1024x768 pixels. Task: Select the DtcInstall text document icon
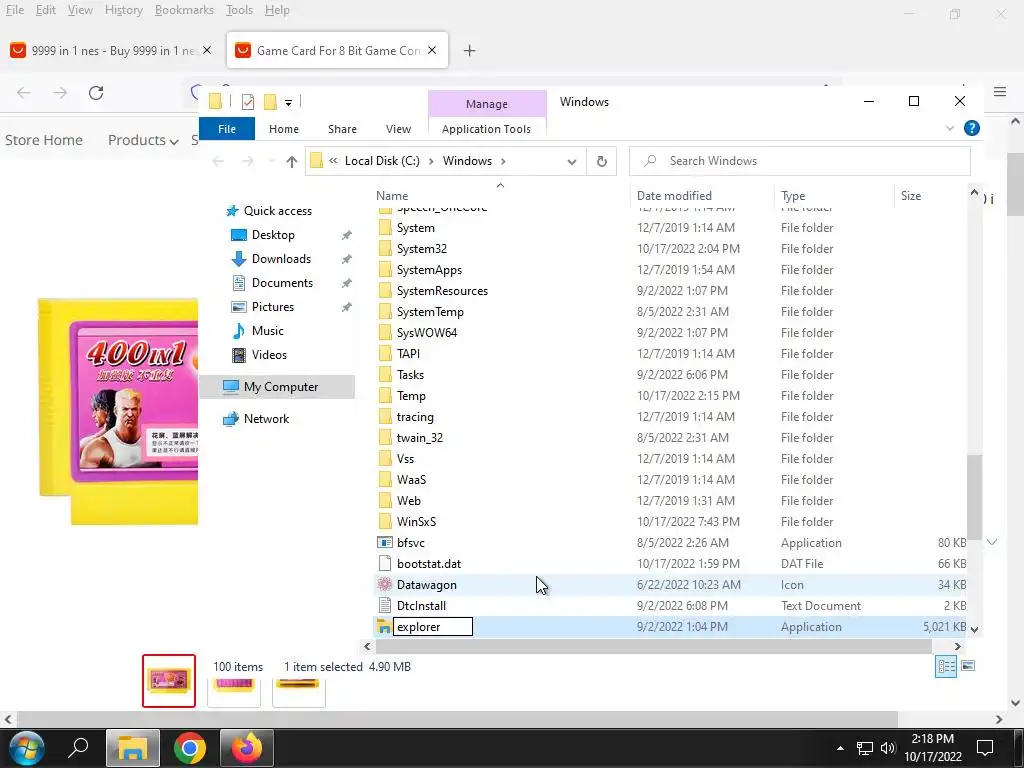click(x=385, y=605)
